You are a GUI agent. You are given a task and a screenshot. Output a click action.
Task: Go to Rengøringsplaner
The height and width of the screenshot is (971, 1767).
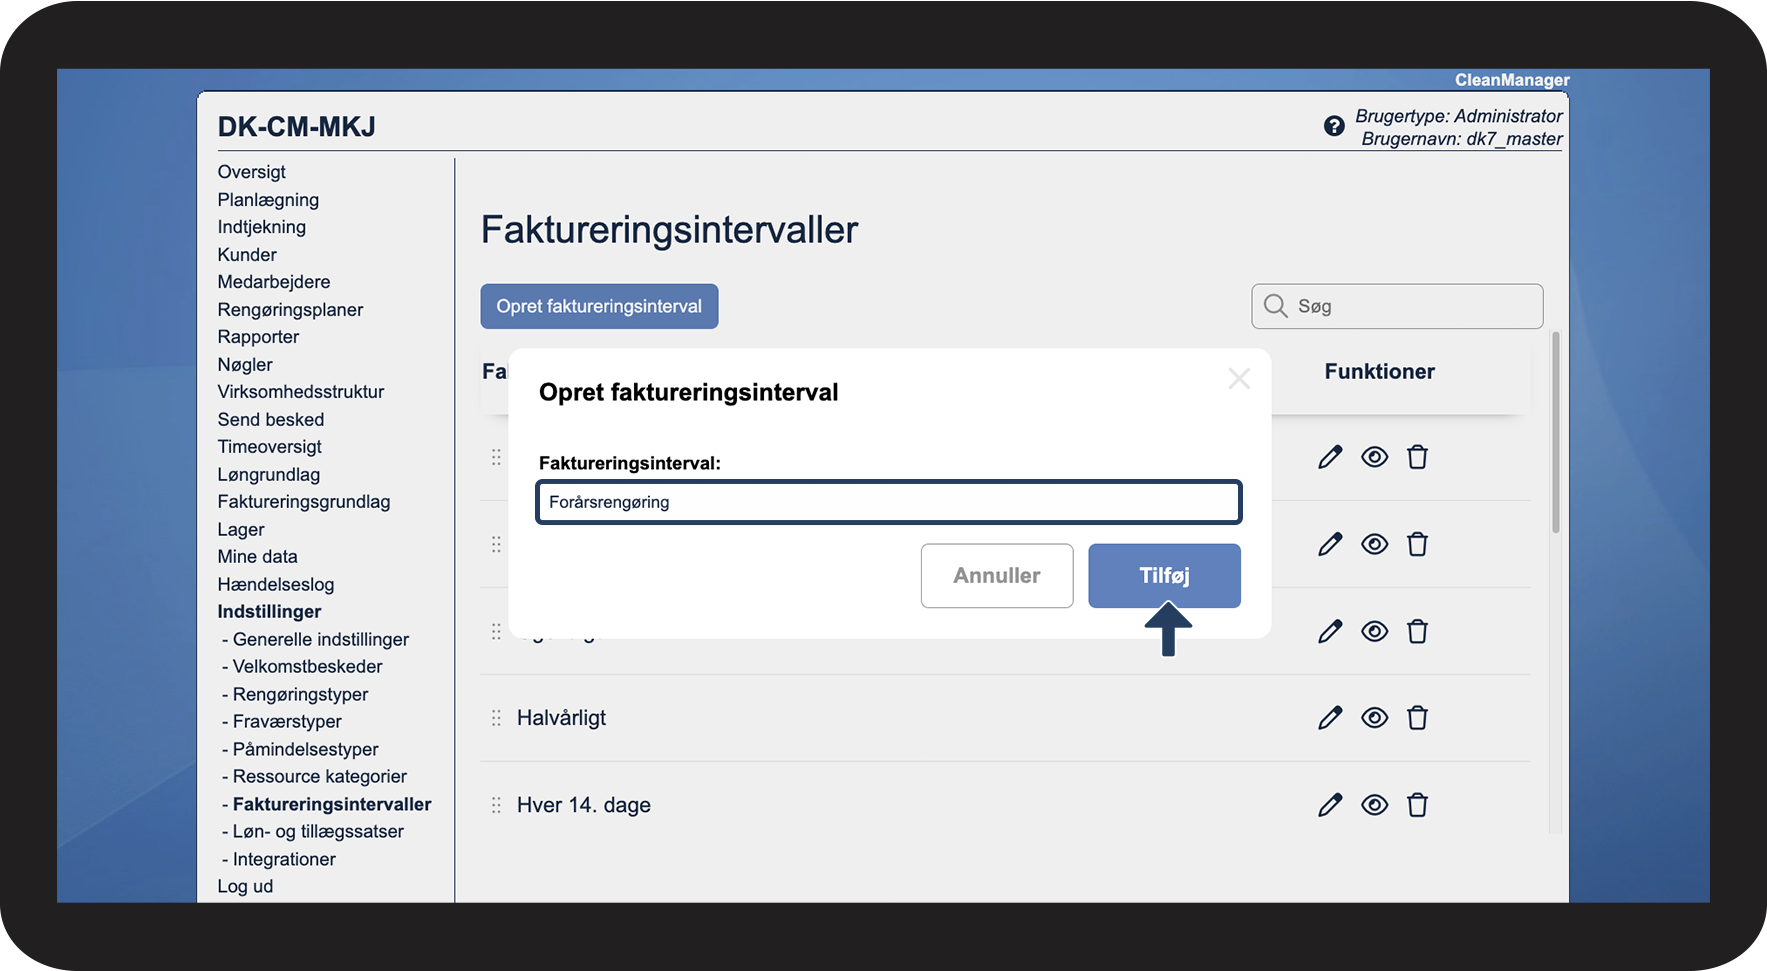[x=290, y=310]
